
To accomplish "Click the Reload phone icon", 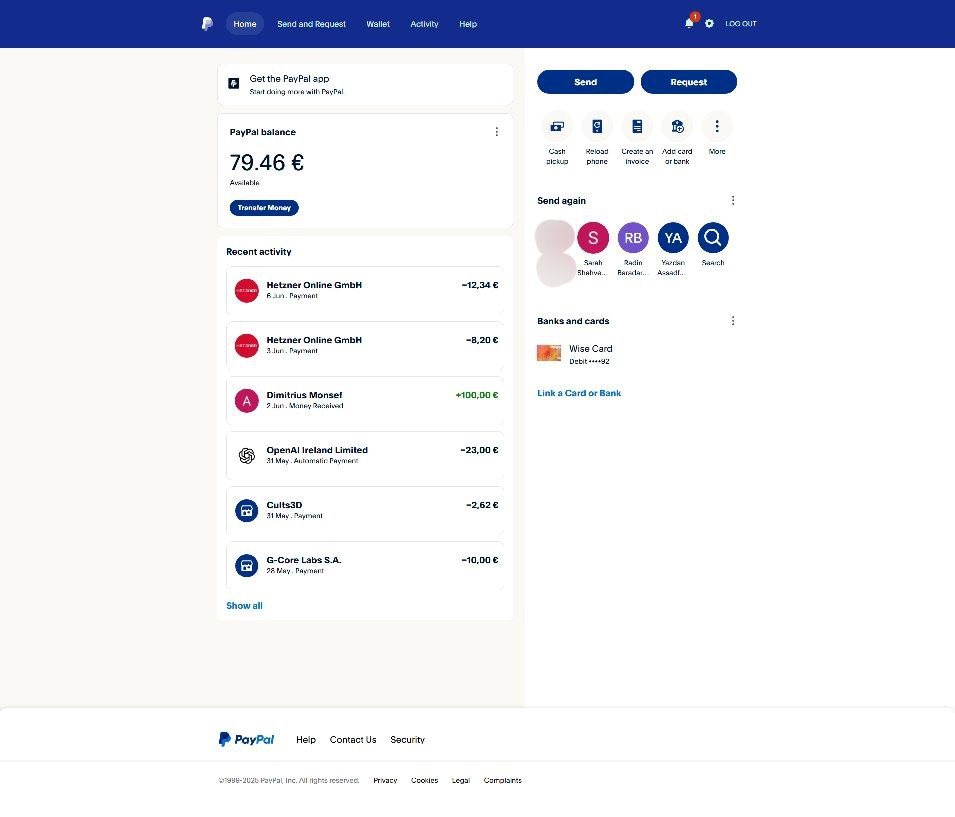I will [x=597, y=127].
